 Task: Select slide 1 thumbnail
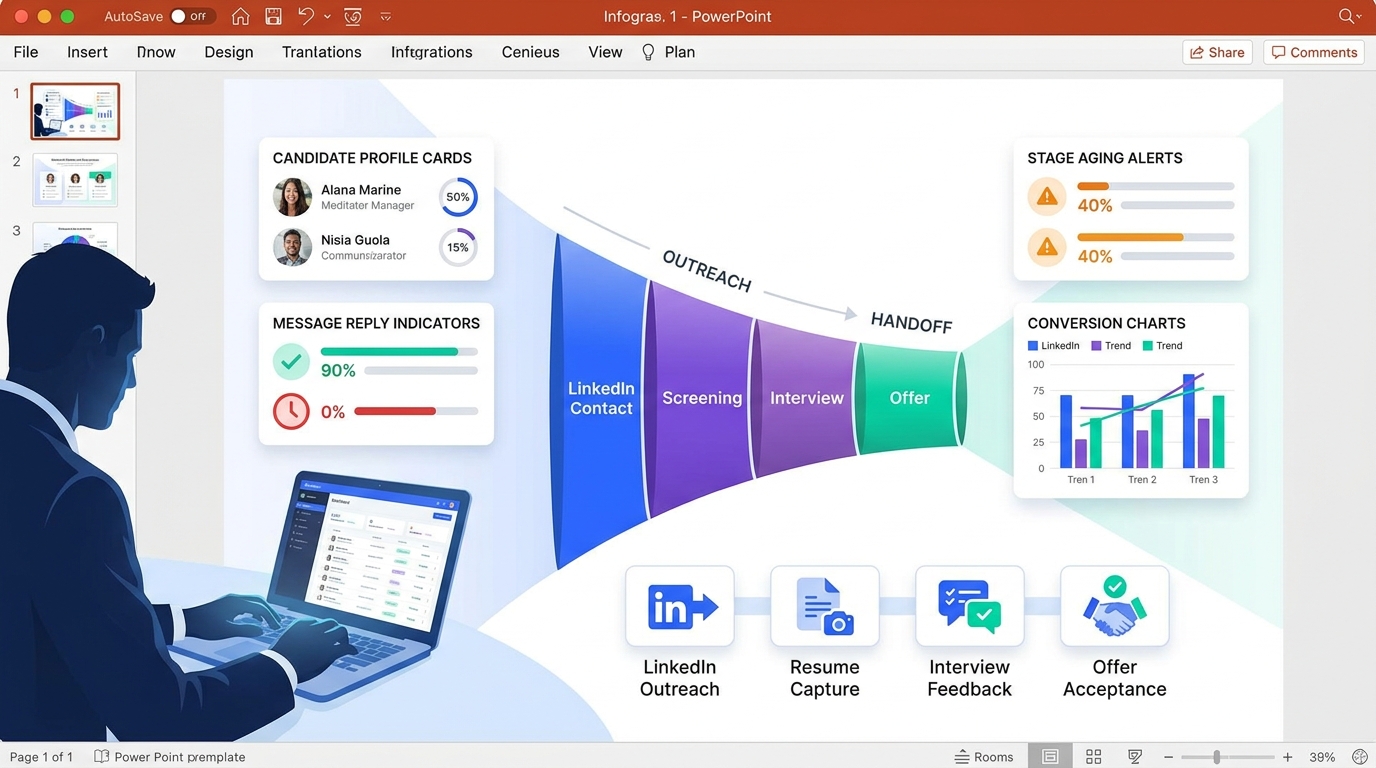click(x=75, y=111)
